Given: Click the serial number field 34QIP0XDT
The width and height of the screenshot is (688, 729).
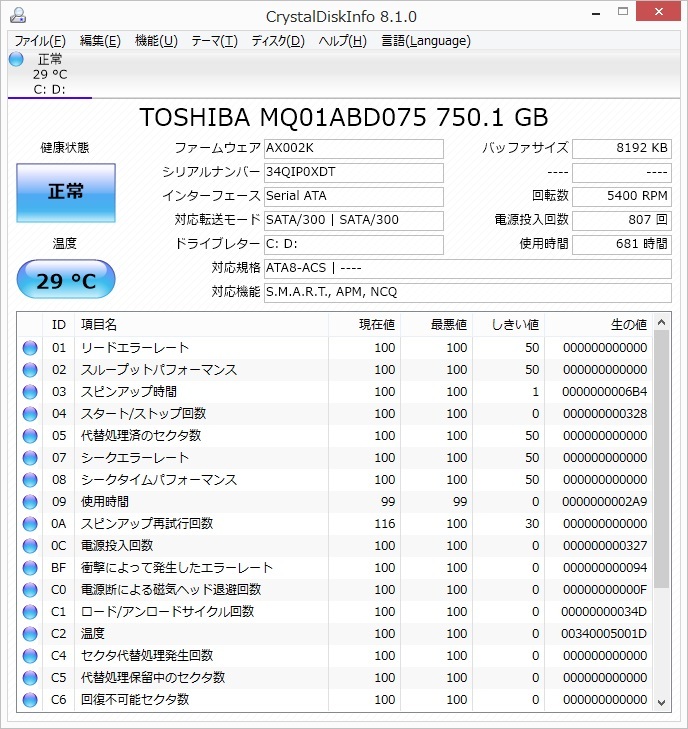Looking at the screenshot, I should click(x=353, y=172).
